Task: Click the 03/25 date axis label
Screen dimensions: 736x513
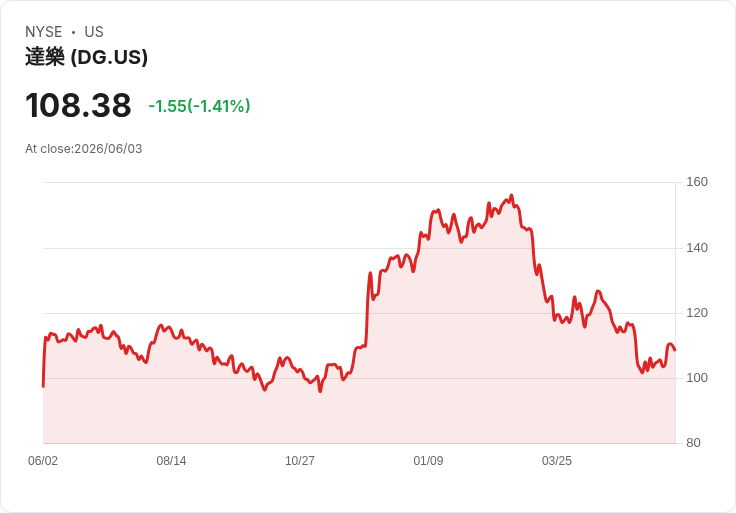Action: click(557, 461)
